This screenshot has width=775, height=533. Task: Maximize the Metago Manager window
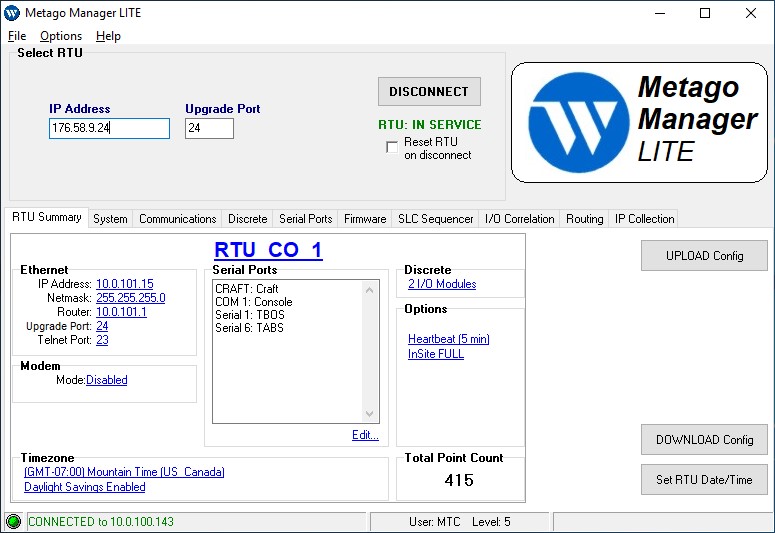[x=705, y=13]
